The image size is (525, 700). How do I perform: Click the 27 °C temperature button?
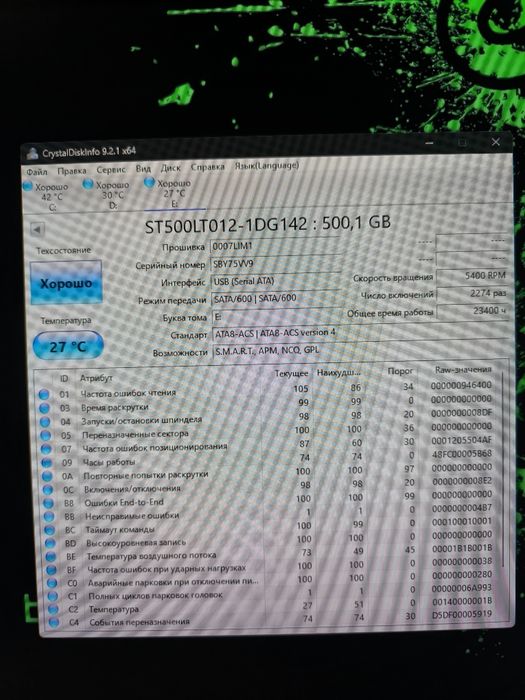coord(68,346)
